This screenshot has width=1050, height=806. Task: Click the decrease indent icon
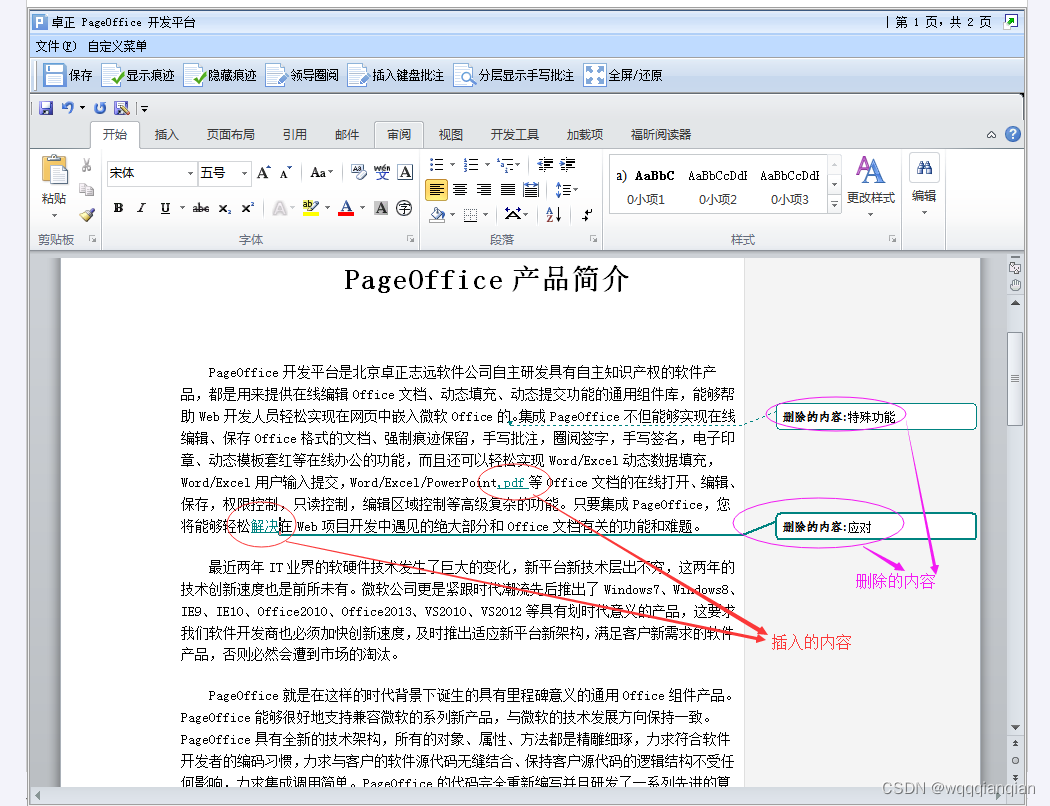tap(545, 165)
